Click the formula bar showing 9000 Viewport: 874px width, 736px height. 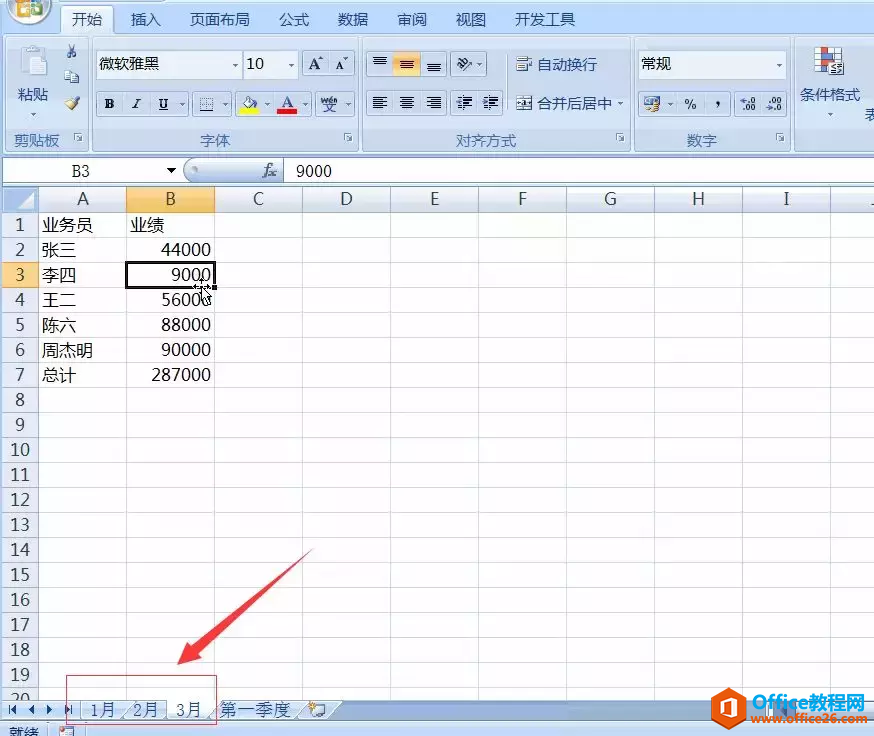pos(579,171)
